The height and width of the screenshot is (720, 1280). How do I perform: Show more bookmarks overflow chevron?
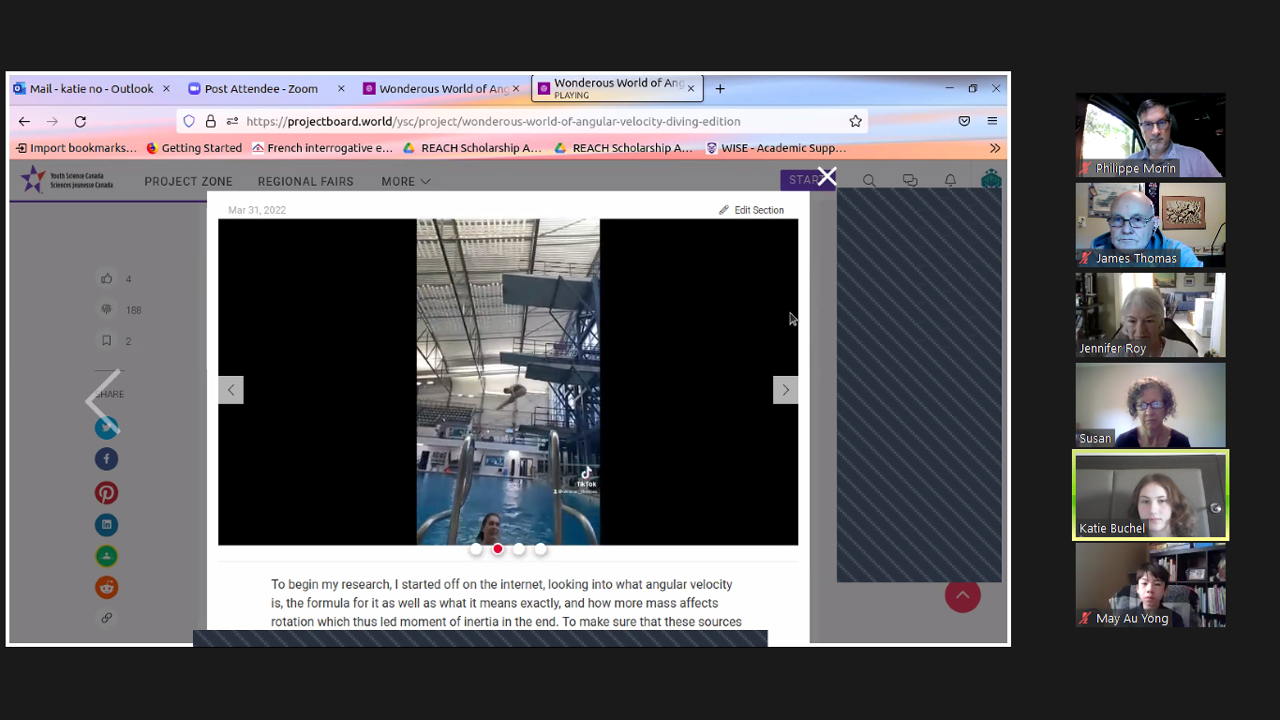point(994,148)
